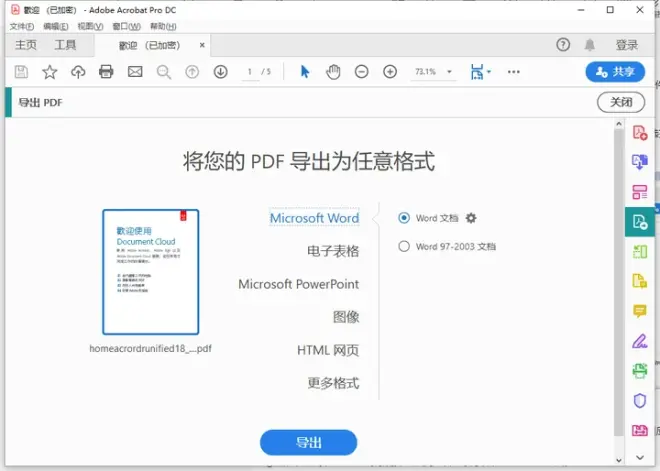Click the 关闭 button
Viewport: 660px width, 471px height.
pyautogui.click(x=621, y=102)
